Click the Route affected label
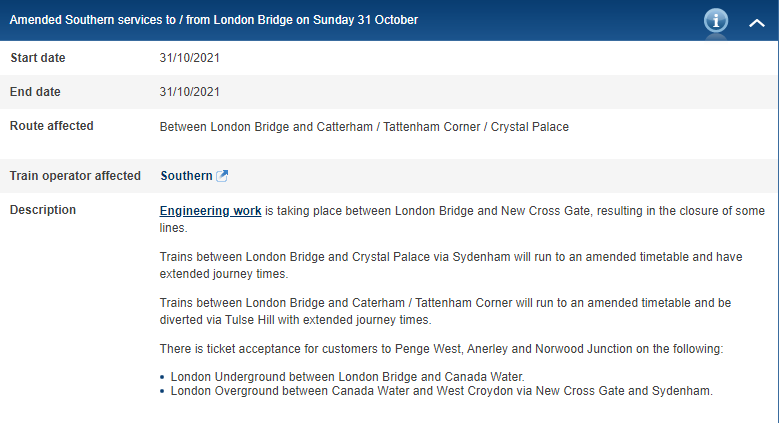Viewport: 779px width, 423px height. tap(52, 126)
